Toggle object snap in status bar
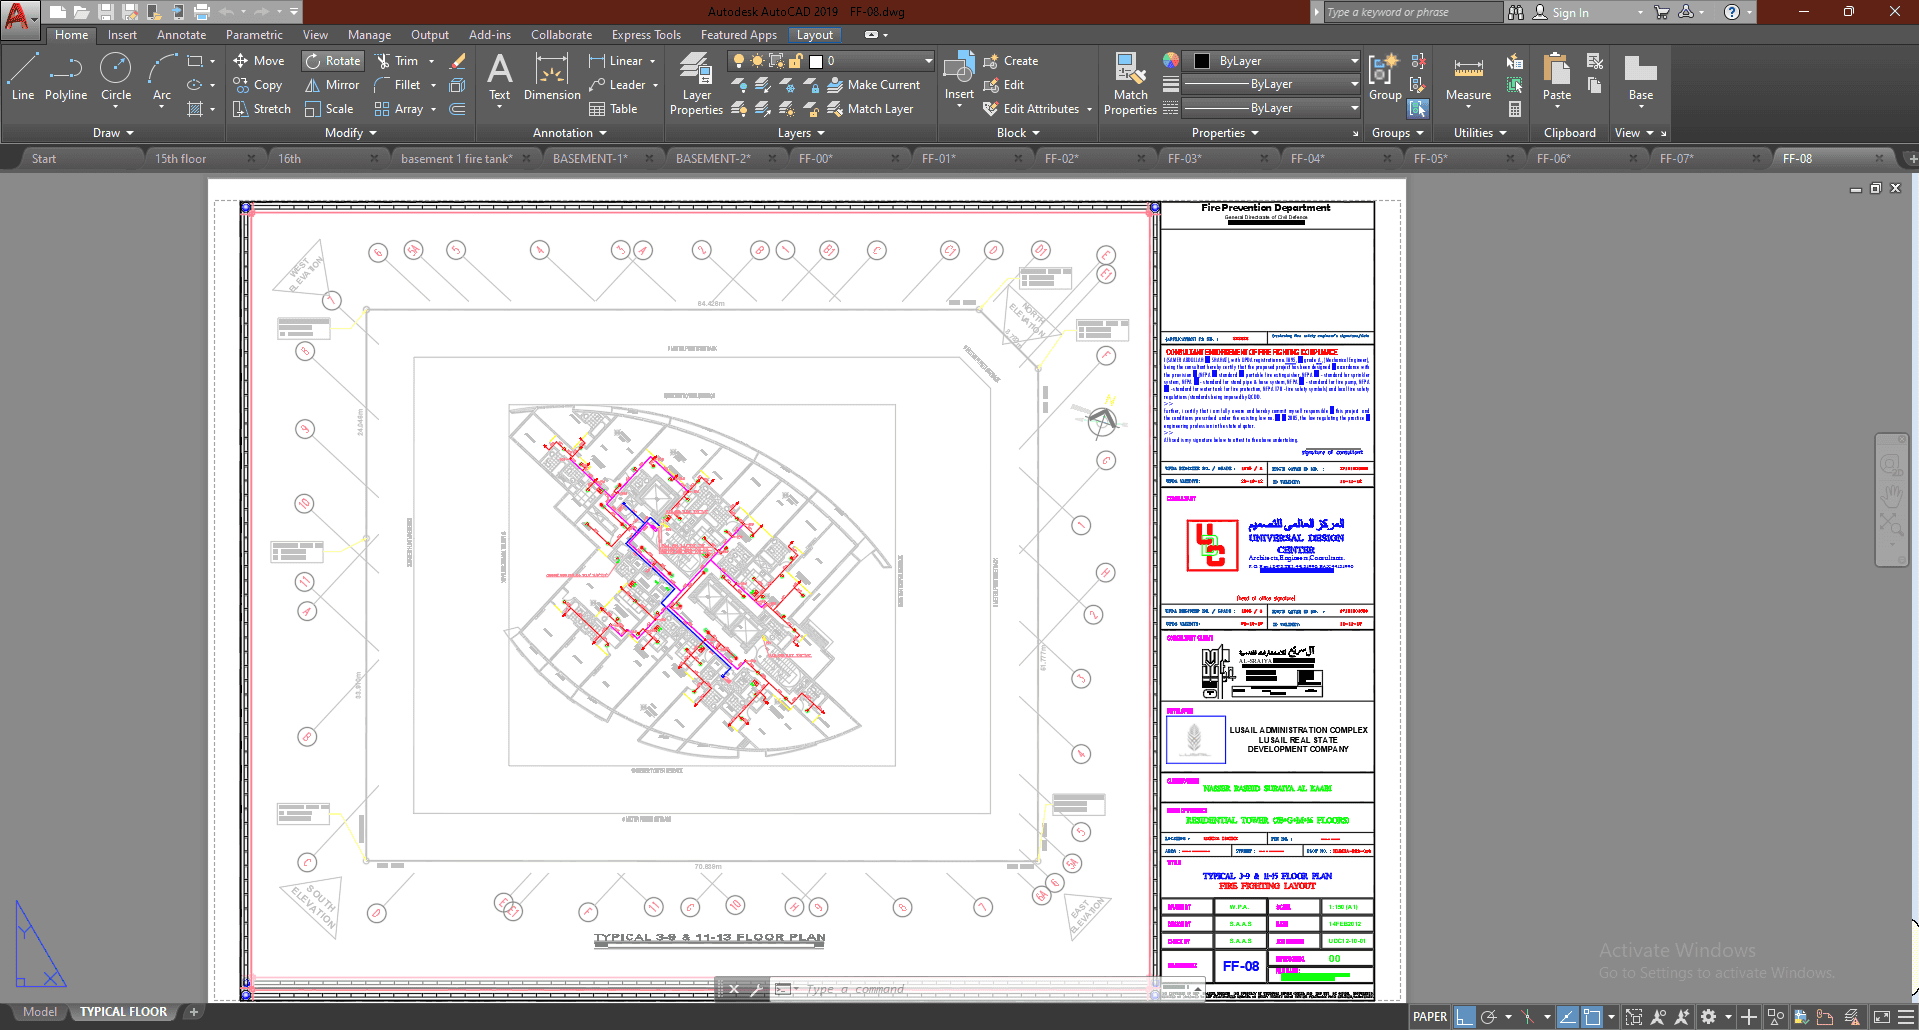 [1592, 1017]
